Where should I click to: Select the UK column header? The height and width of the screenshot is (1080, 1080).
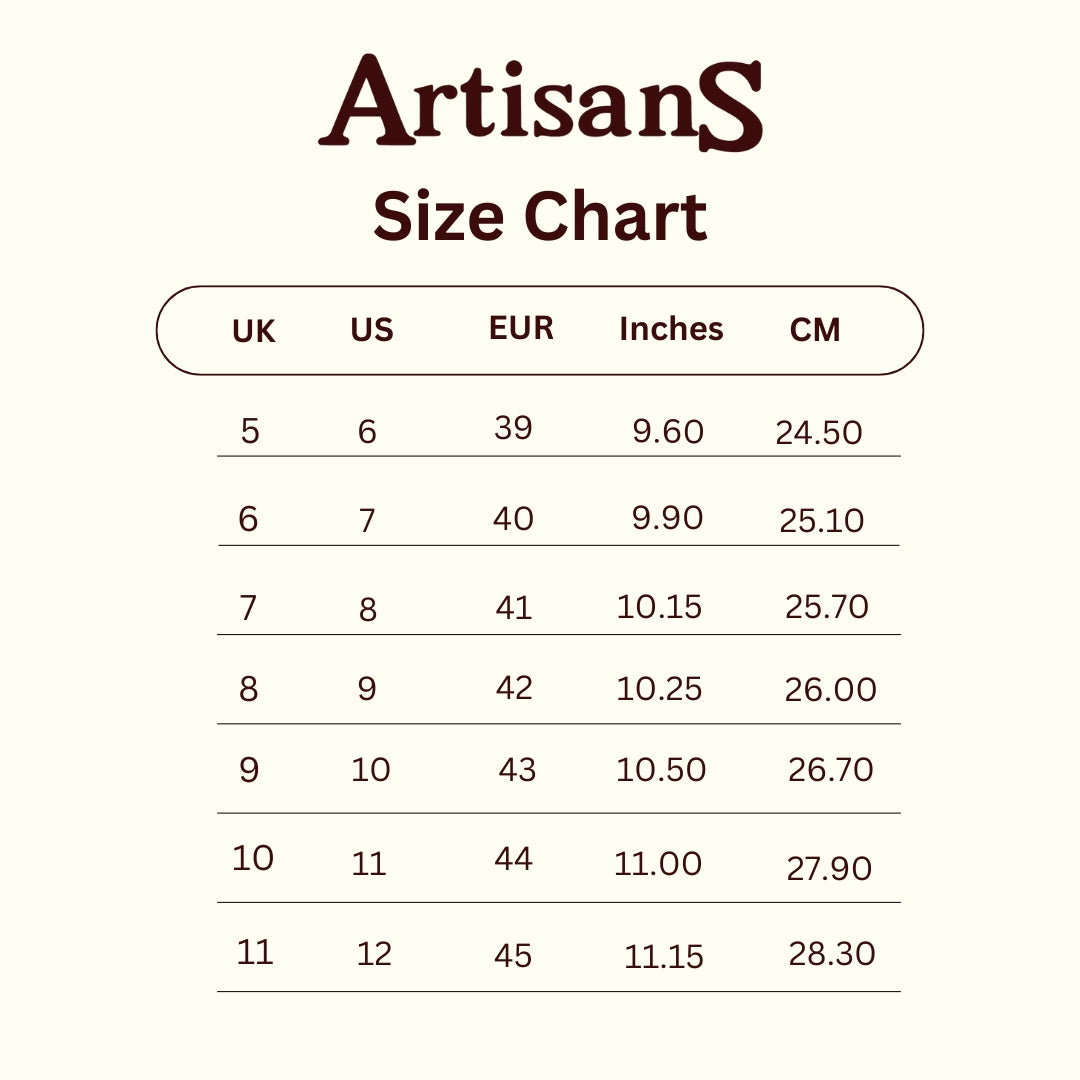(254, 331)
